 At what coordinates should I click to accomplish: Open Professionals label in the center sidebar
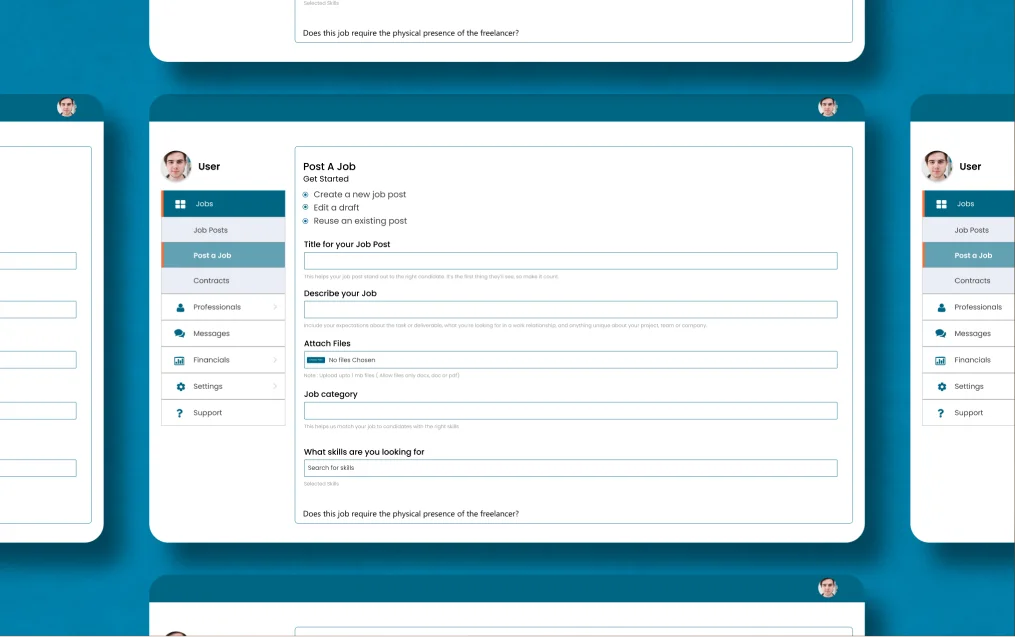pos(217,307)
